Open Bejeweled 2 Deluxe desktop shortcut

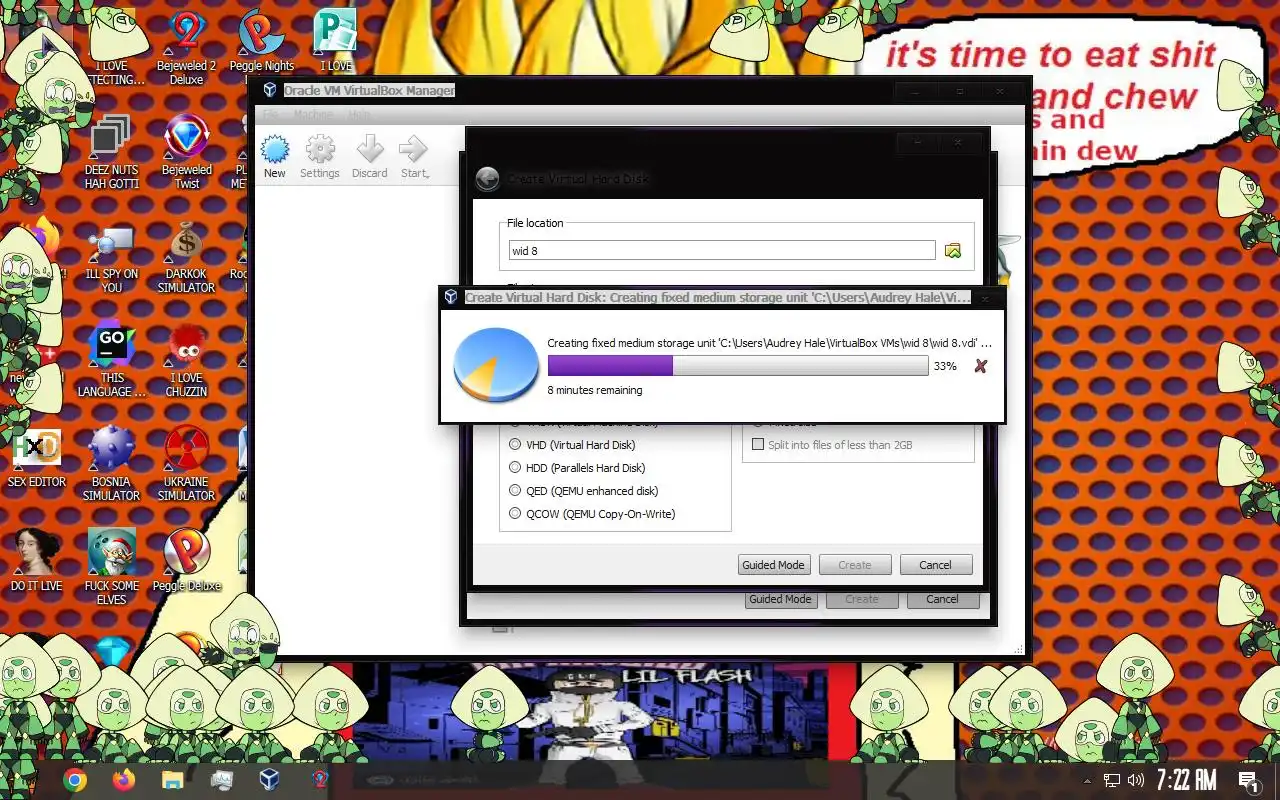(x=186, y=48)
